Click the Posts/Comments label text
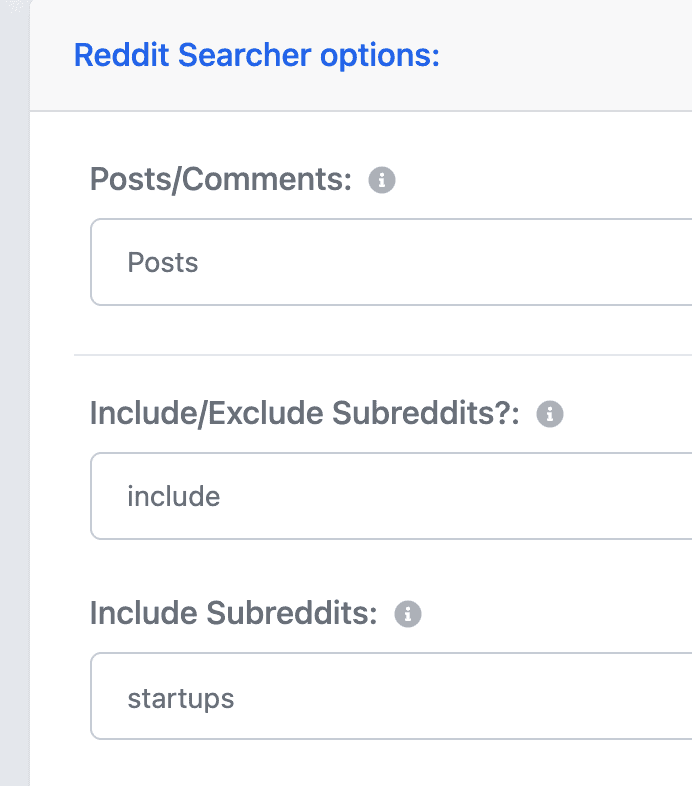 (221, 179)
